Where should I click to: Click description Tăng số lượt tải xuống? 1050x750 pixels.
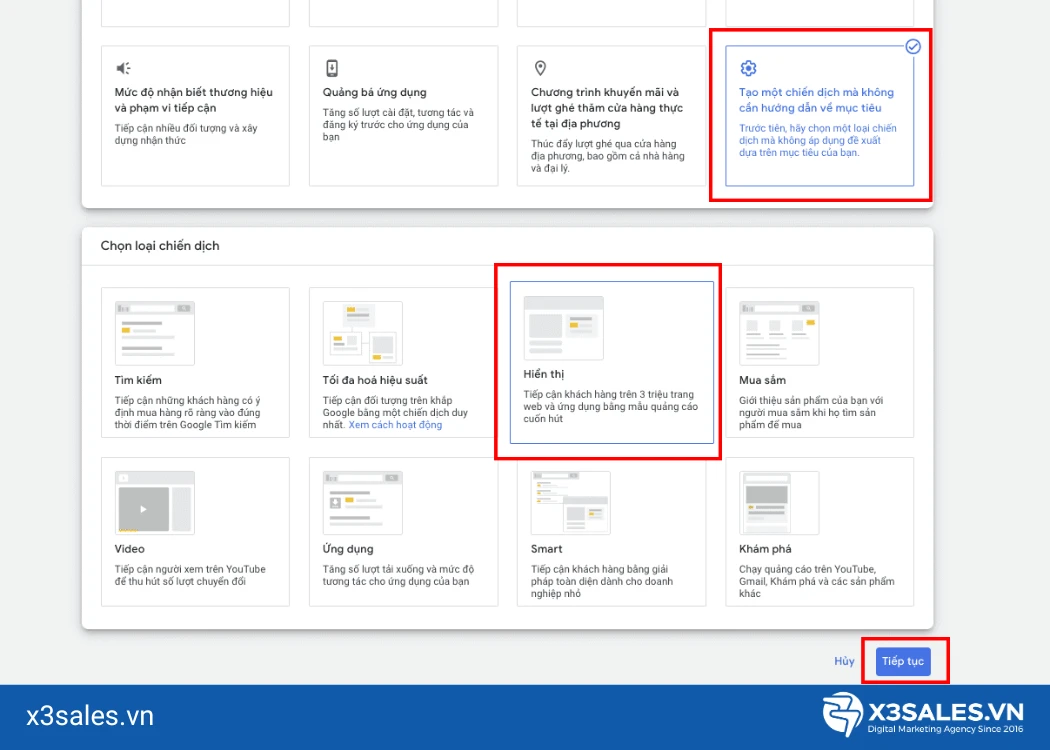pyautogui.click(x=398, y=575)
